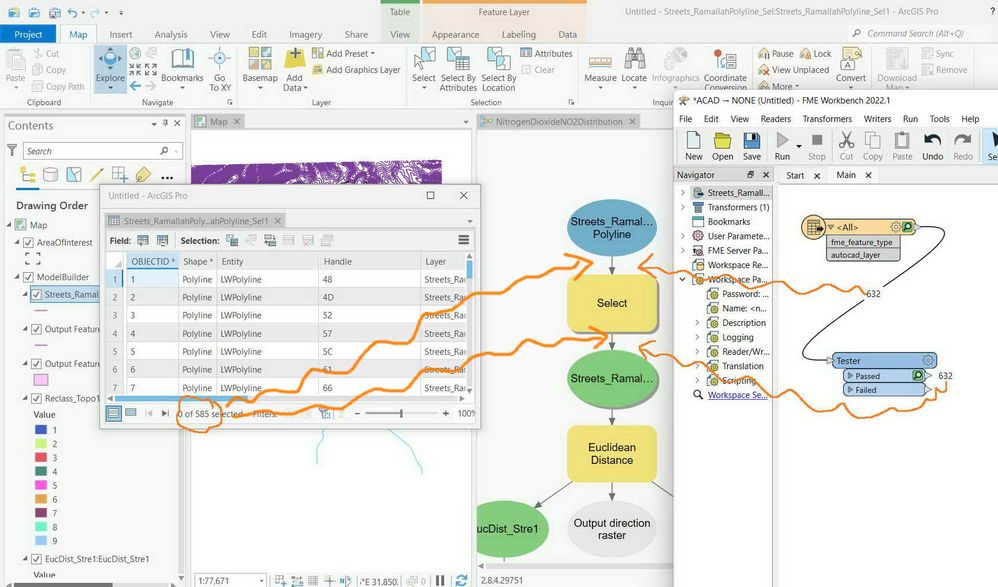Click the Attributes button in Selection group
This screenshot has height=587, width=998.
pos(546,53)
